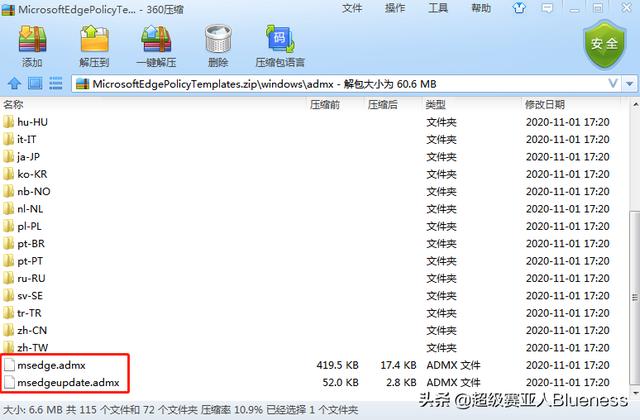Screen dimensions: 640x420
Task: Open the 工具 menu
Action: coord(438,8)
